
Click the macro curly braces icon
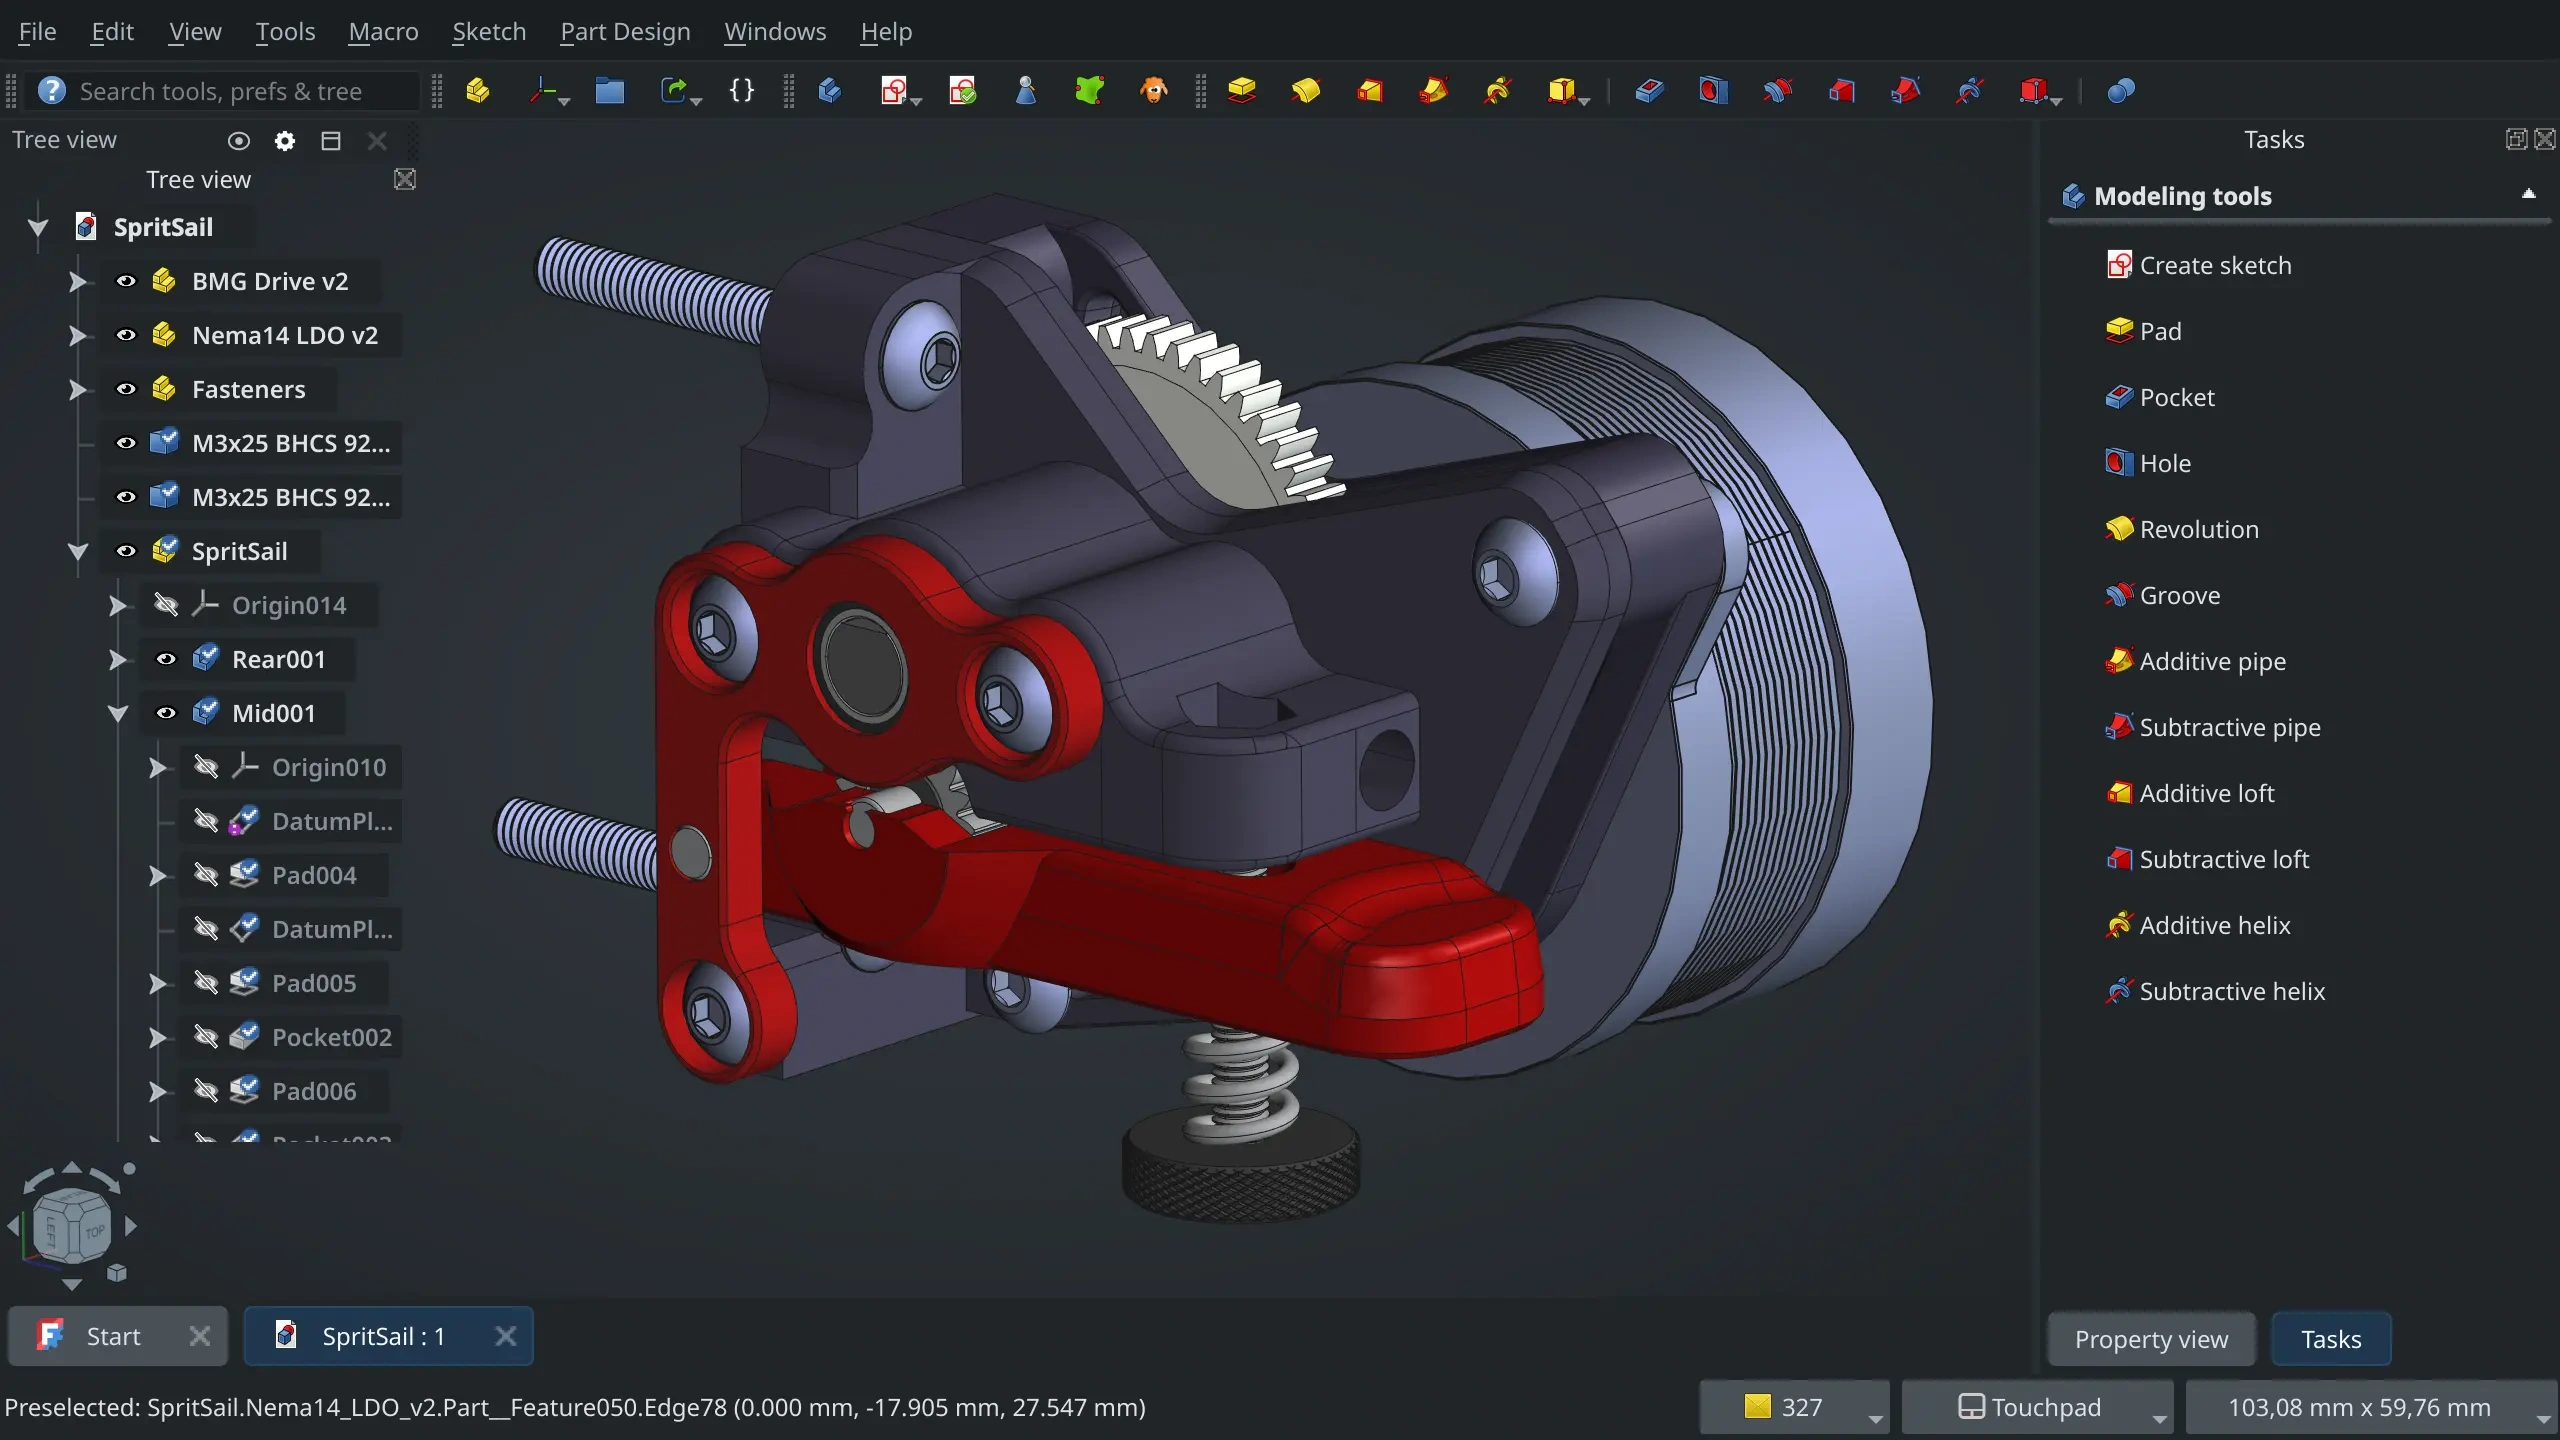pyautogui.click(x=741, y=91)
